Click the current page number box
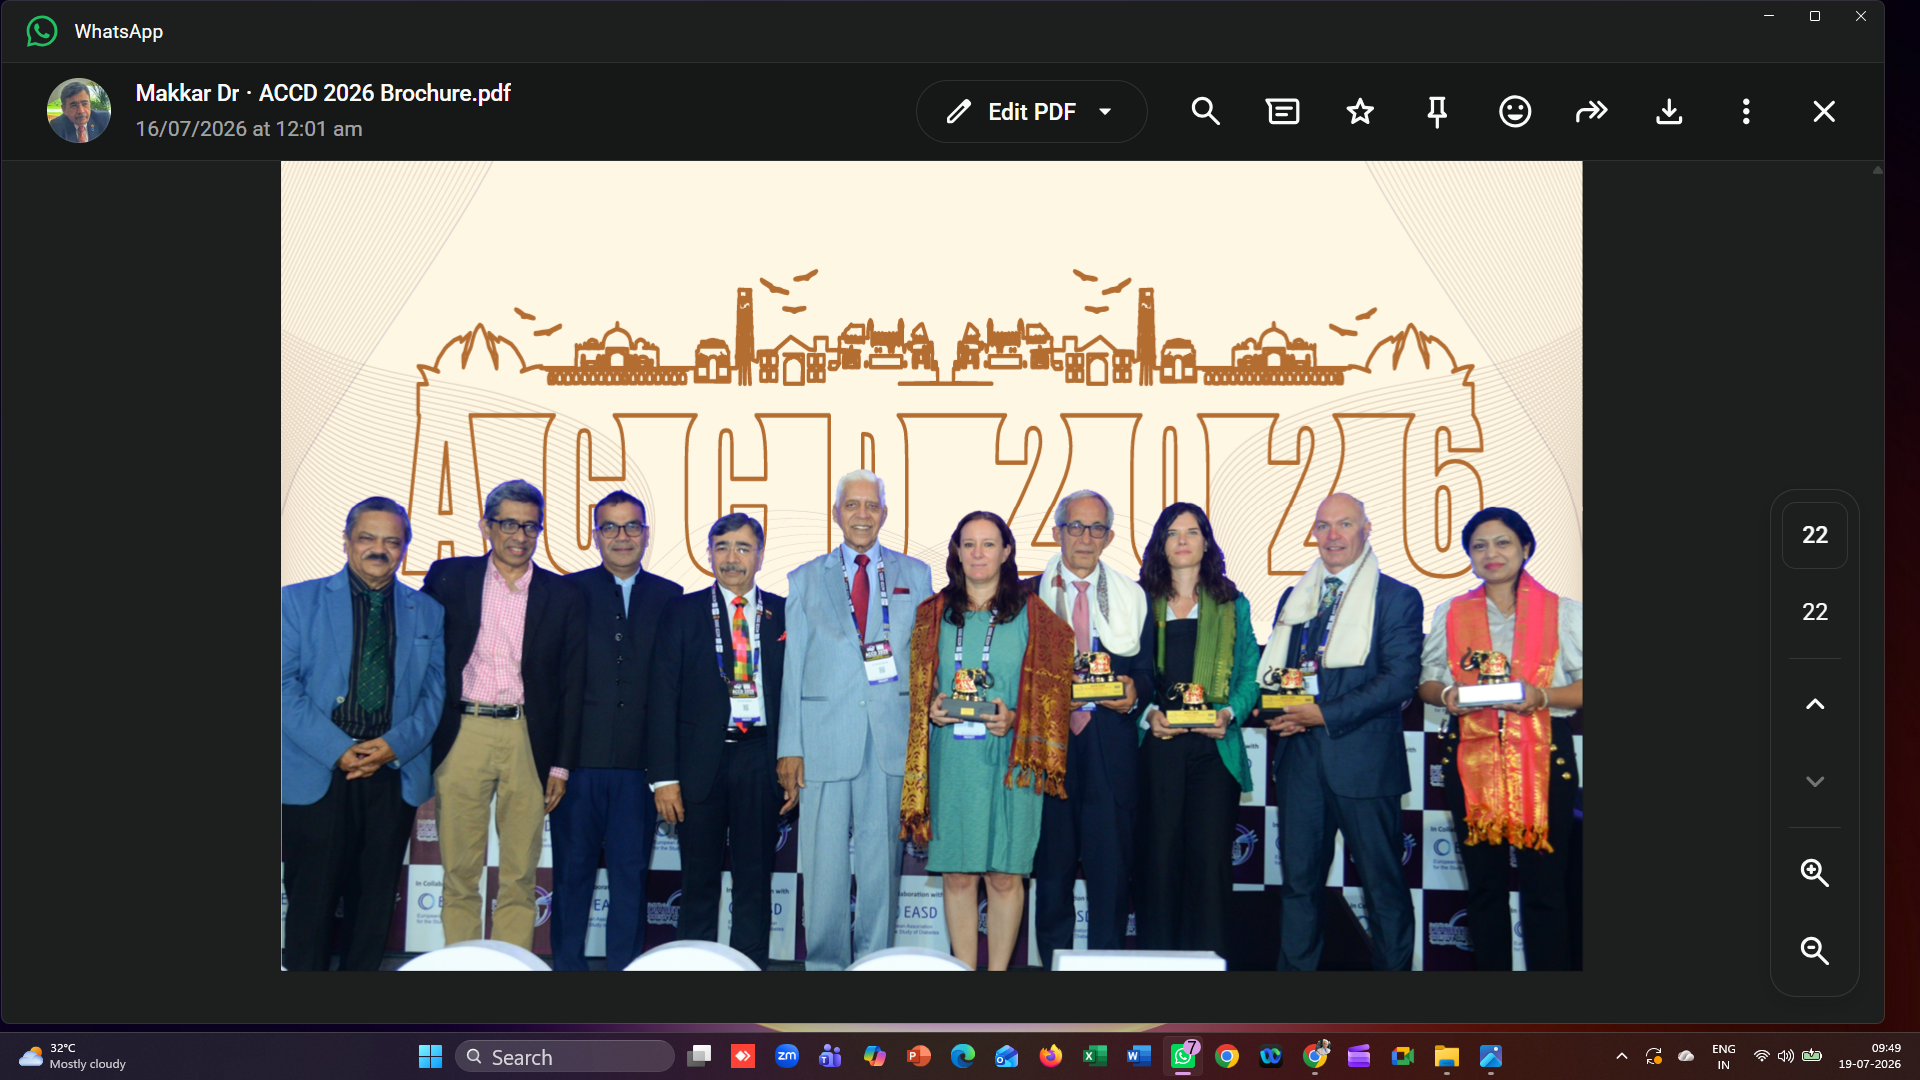Image resolution: width=1920 pixels, height=1080 pixels. coord(1815,535)
